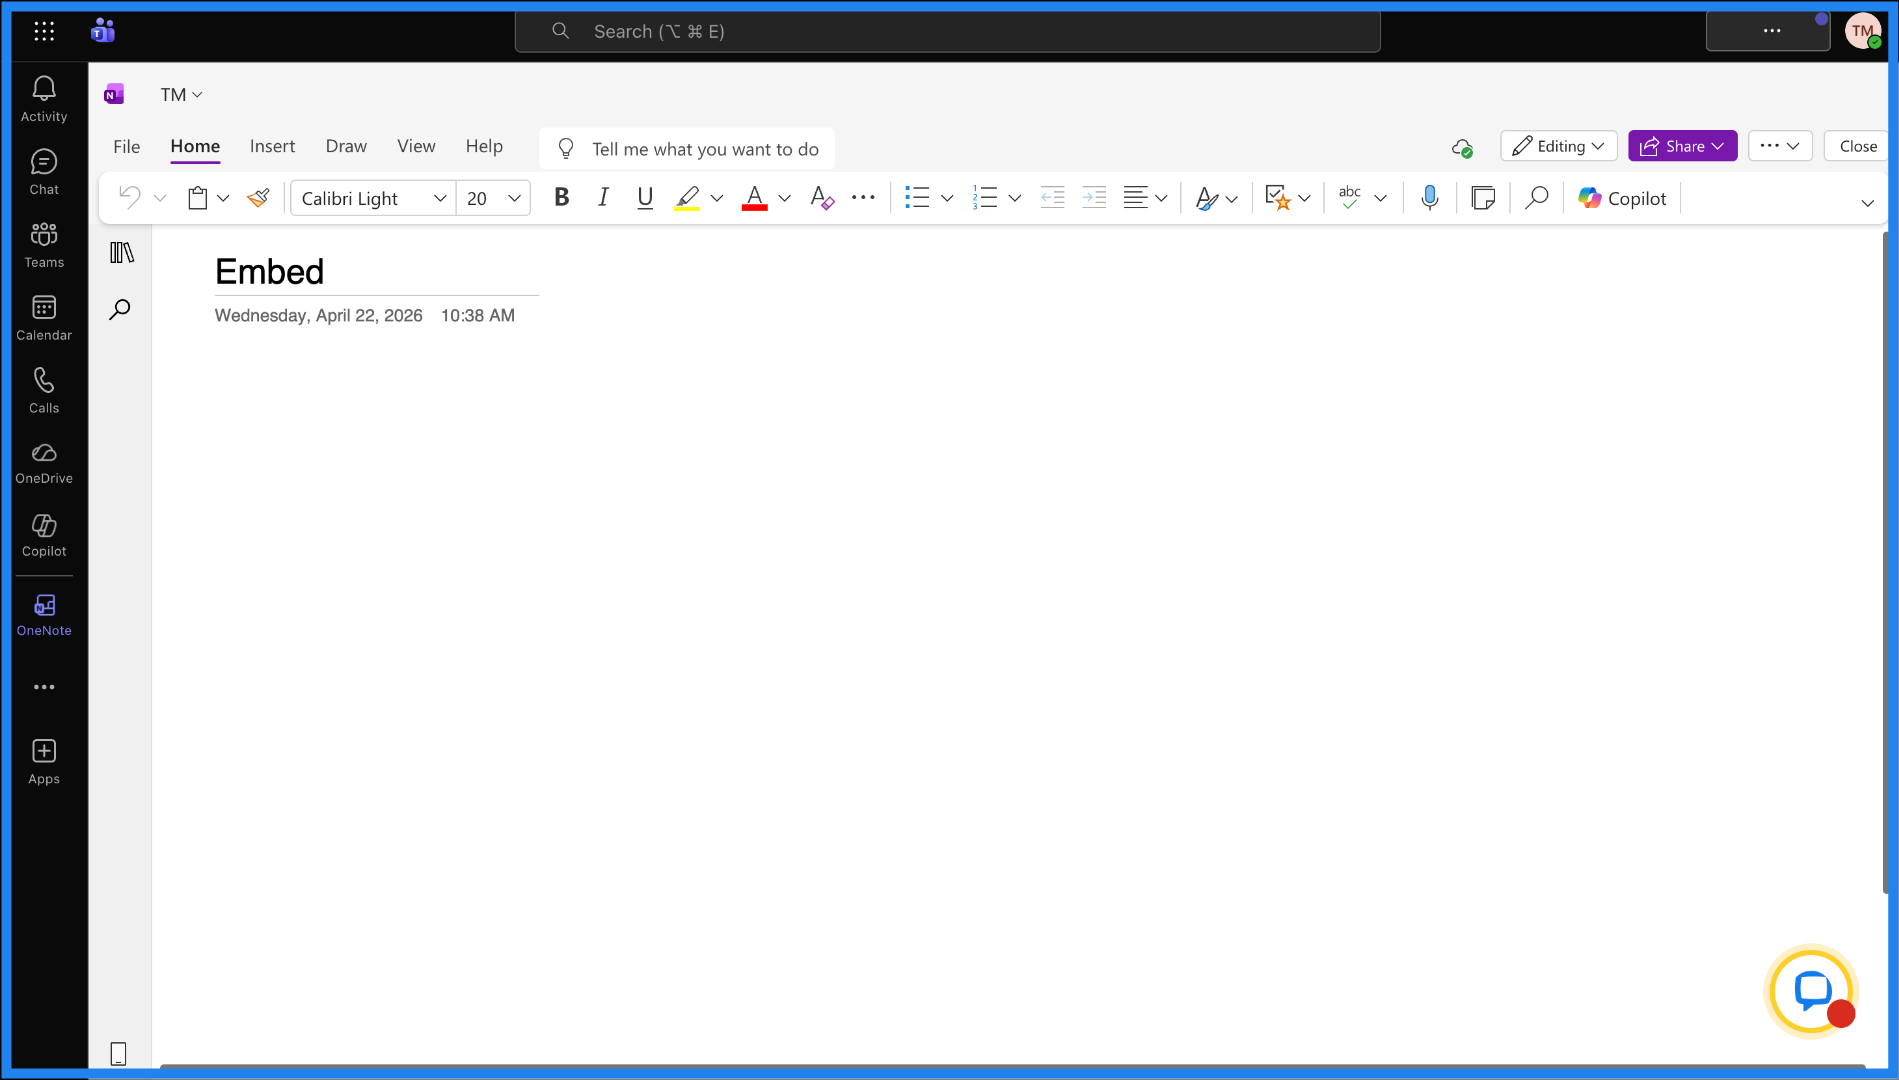Toggle italic formatting
The width and height of the screenshot is (1899, 1080).
click(x=603, y=198)
